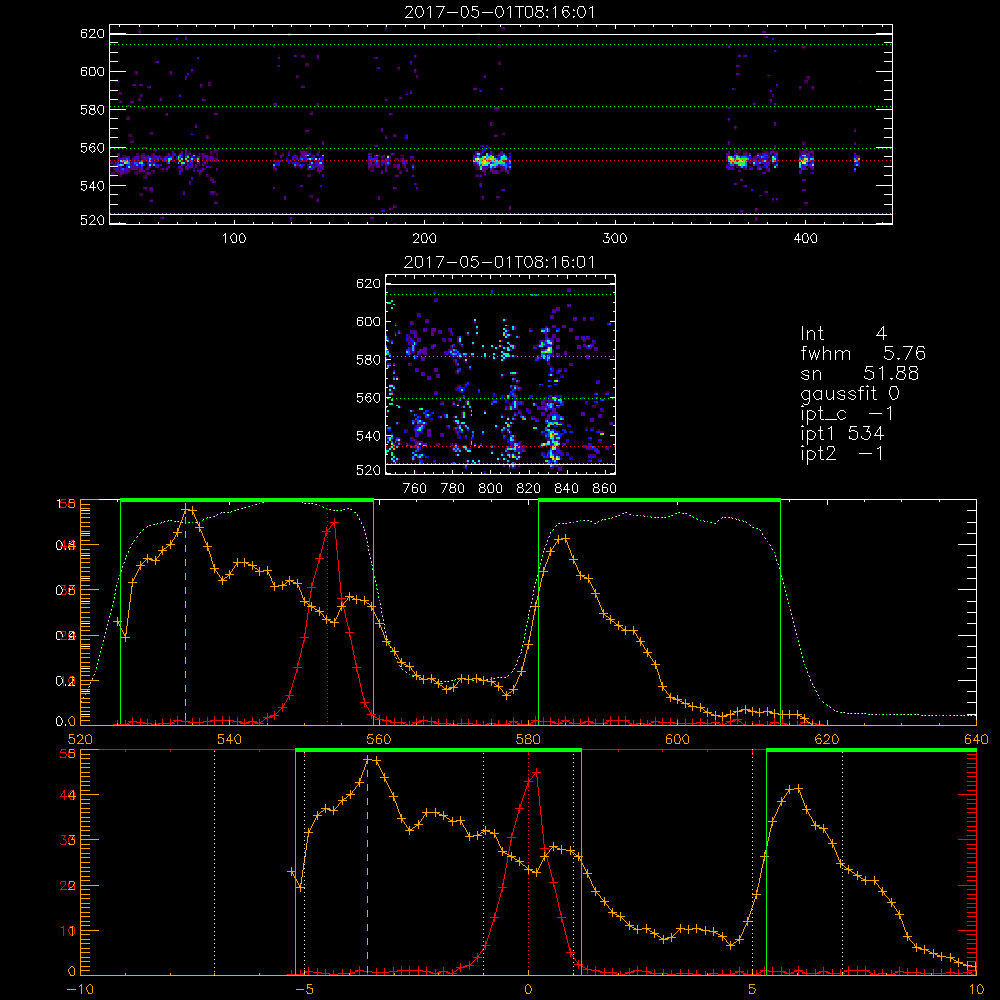Click x-axis label 520 on profile plot
Screen dimensions: 1000x1000
(x=80, y=740)
